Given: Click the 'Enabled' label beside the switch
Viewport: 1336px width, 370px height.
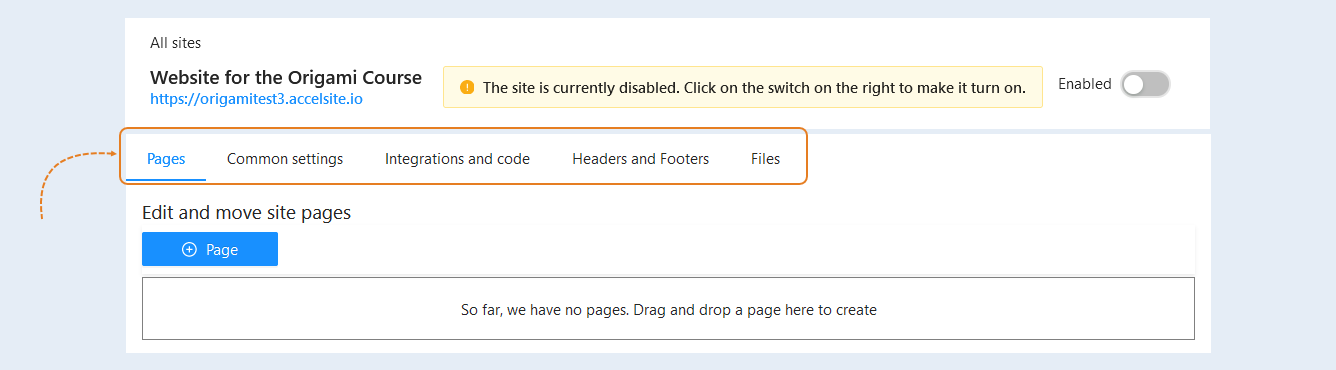Looking at the screenshot, I should coord(1085,84).
